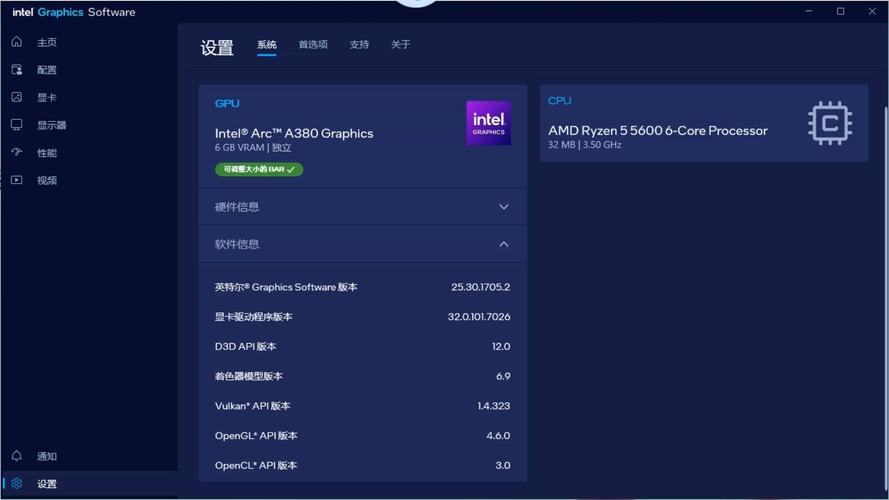Click the 32 MB | 3.50 GHz text
This screenshot has height=500, width=889.
pos(585,145)
